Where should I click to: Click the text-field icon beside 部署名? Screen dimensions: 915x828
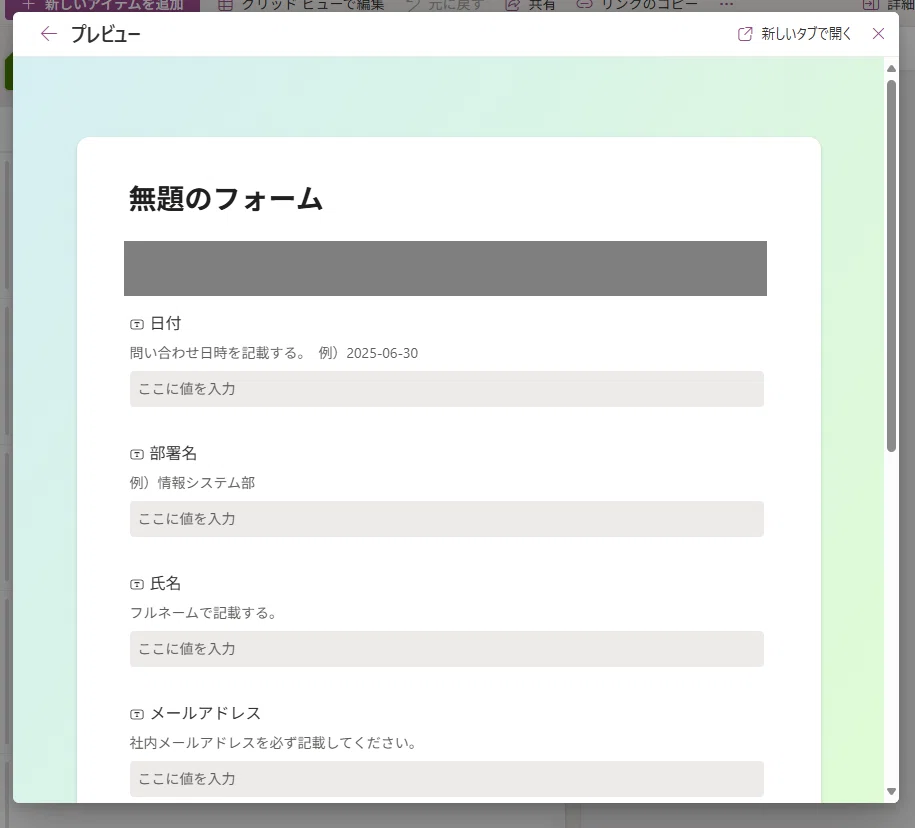pyautogui.click(x=137, y=454)
